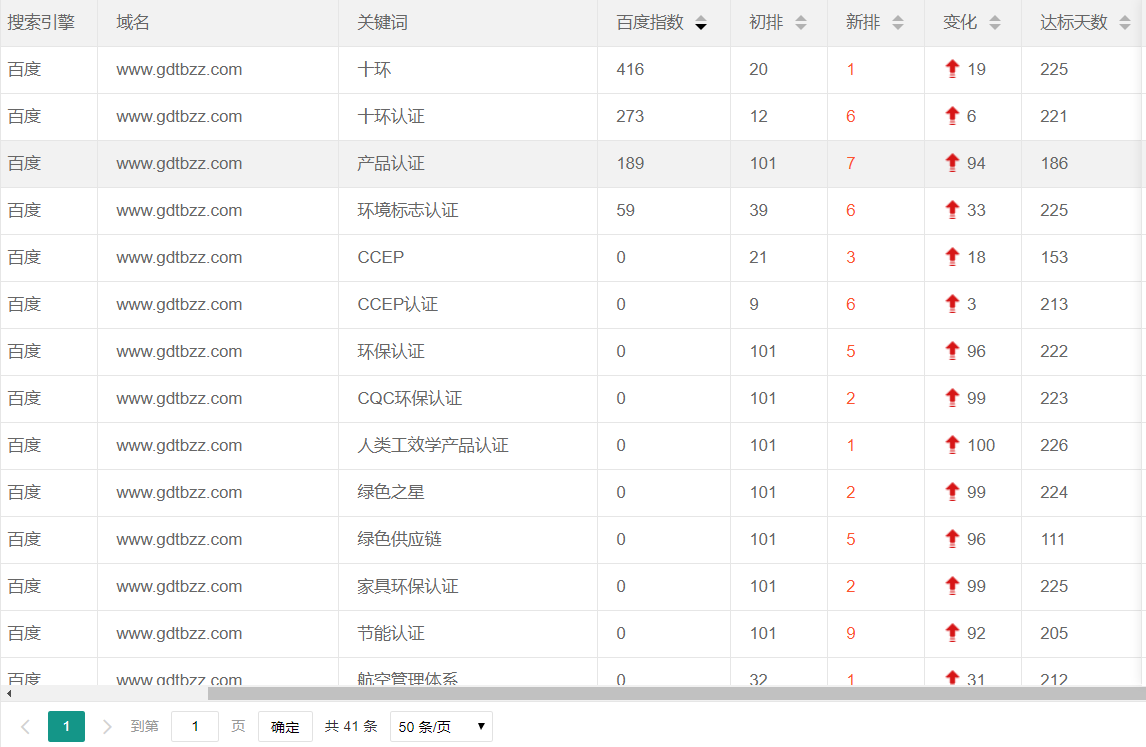The width and height of the screenshot is (1146, 747).
Task: Click the next page arrow icon
Action: point(107,727)
